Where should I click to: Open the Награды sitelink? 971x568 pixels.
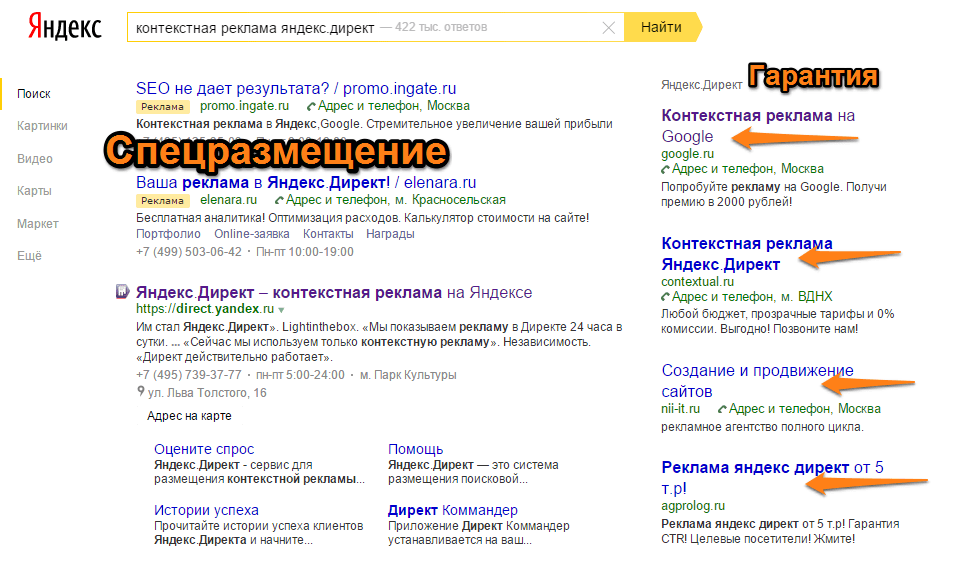(390, 234)
